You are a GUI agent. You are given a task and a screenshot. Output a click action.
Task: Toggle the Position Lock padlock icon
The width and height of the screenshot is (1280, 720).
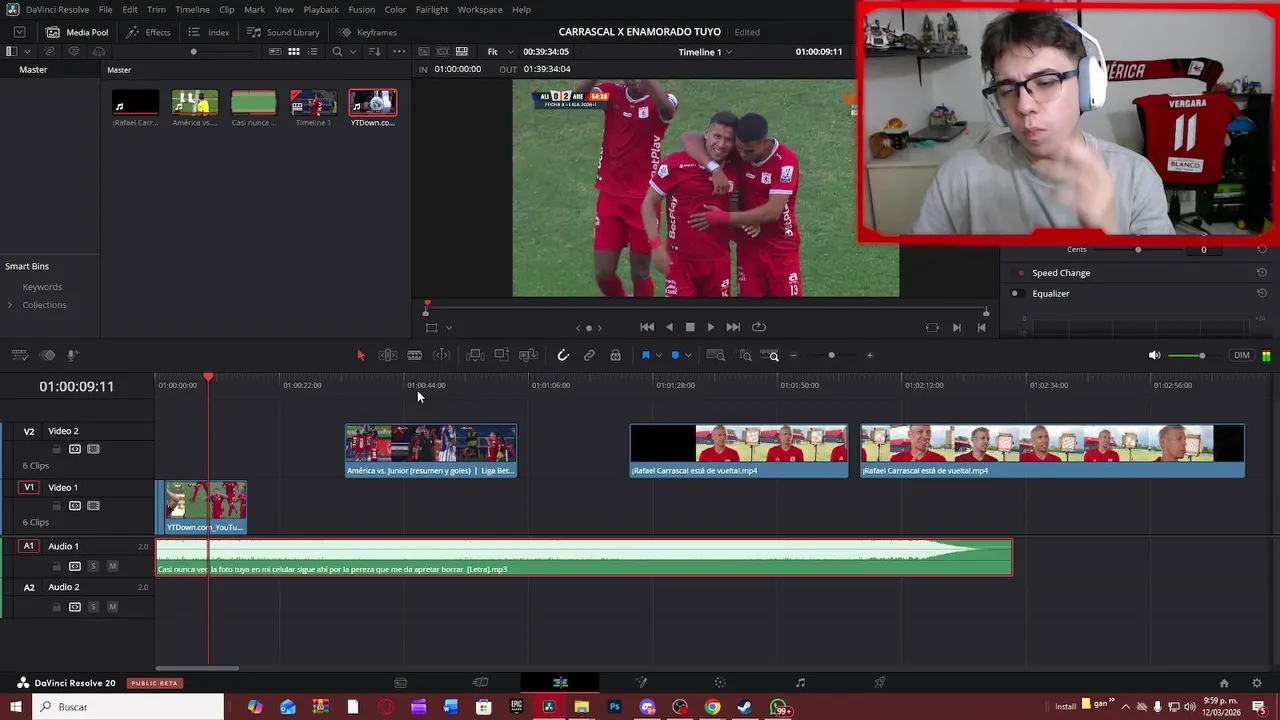point(615,355)
